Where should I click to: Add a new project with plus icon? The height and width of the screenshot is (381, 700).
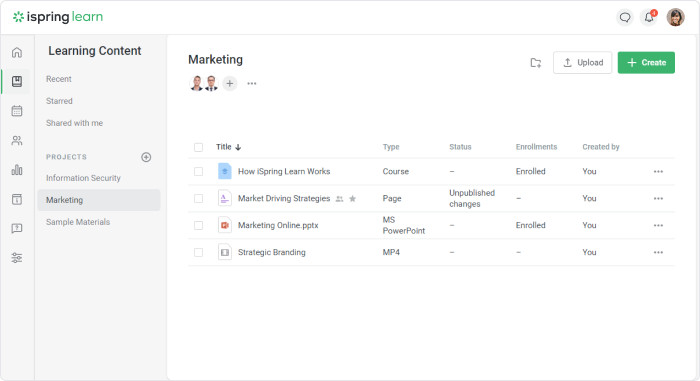[x=146, y=157]
